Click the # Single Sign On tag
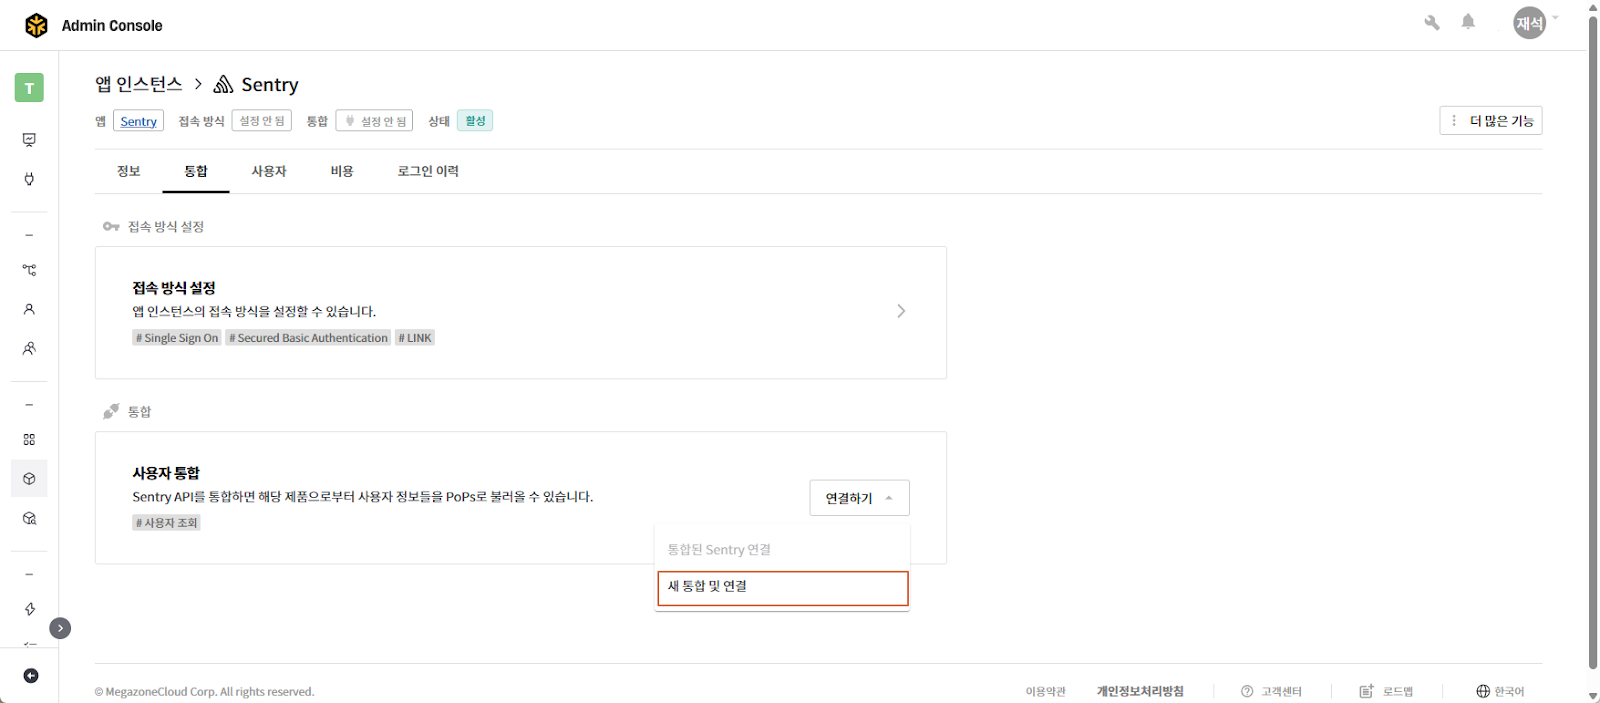 pos(177,338)
